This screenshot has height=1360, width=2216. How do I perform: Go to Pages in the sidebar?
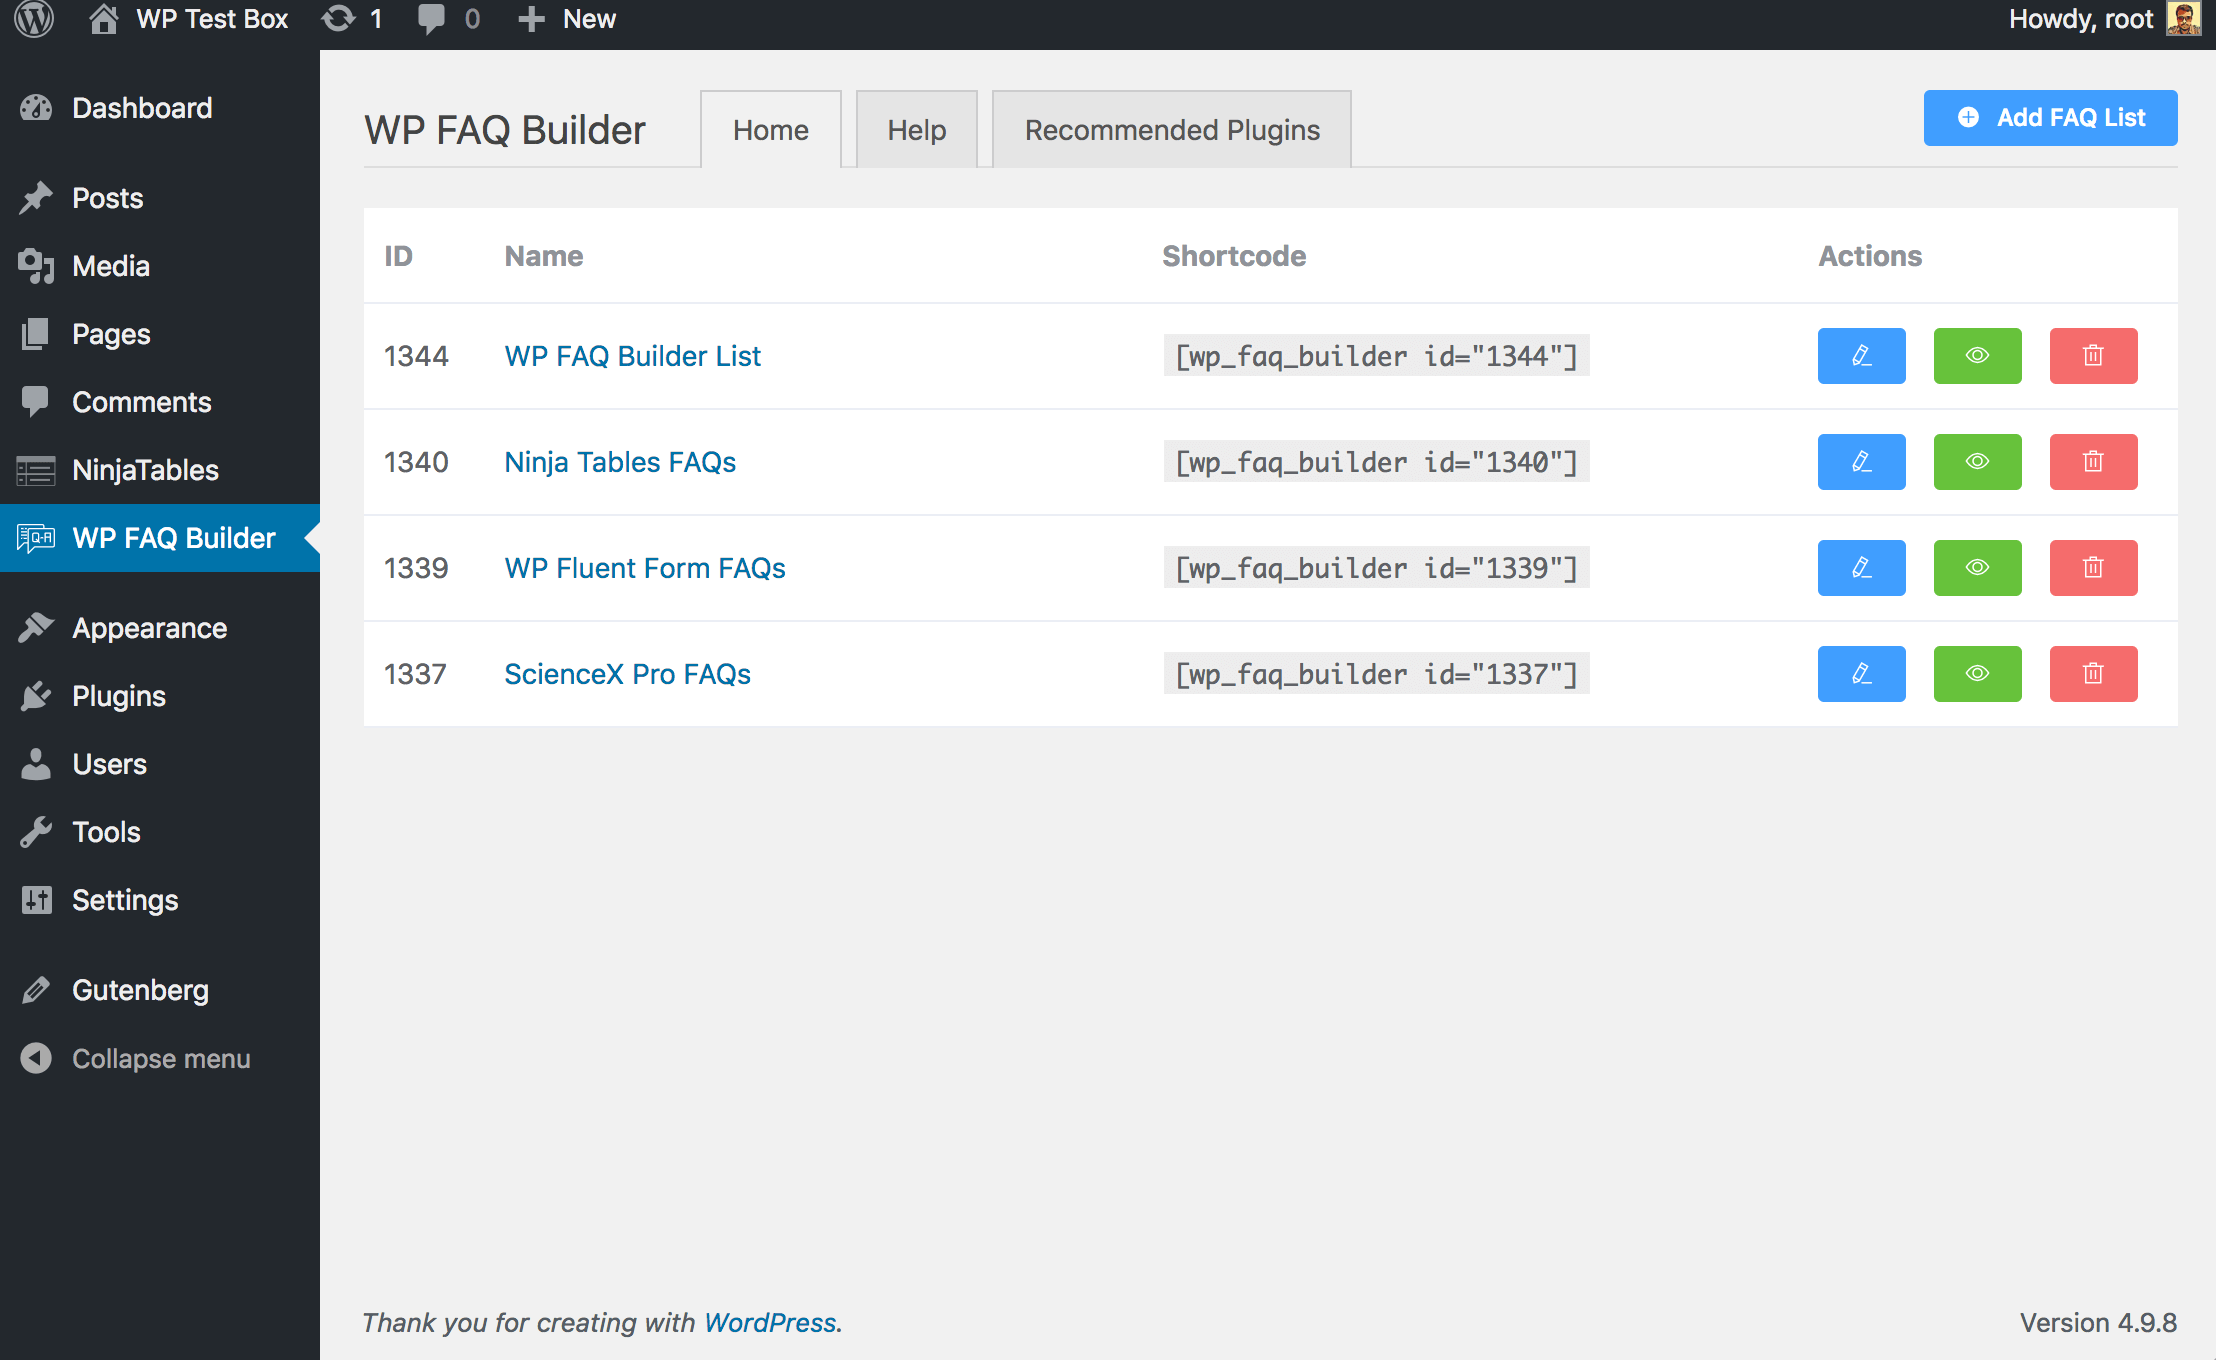click(x=160, y=334)
